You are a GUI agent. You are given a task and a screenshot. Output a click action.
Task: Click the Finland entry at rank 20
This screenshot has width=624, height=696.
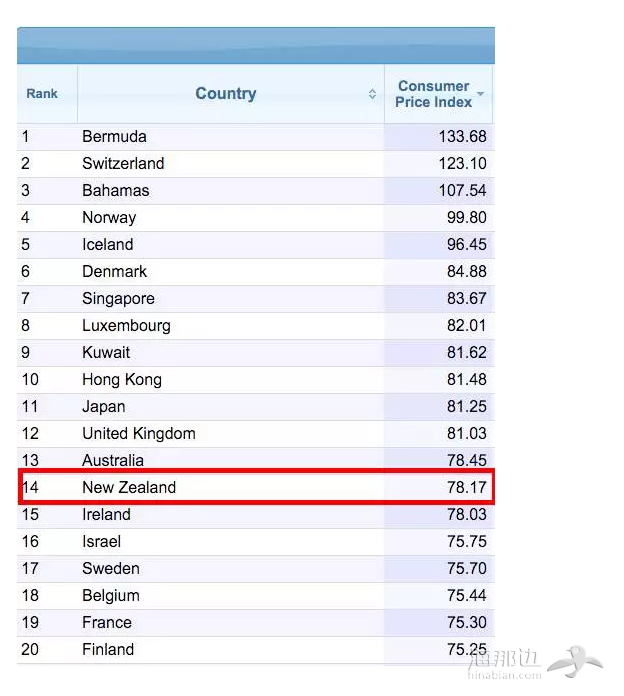(x=108, y=649)
